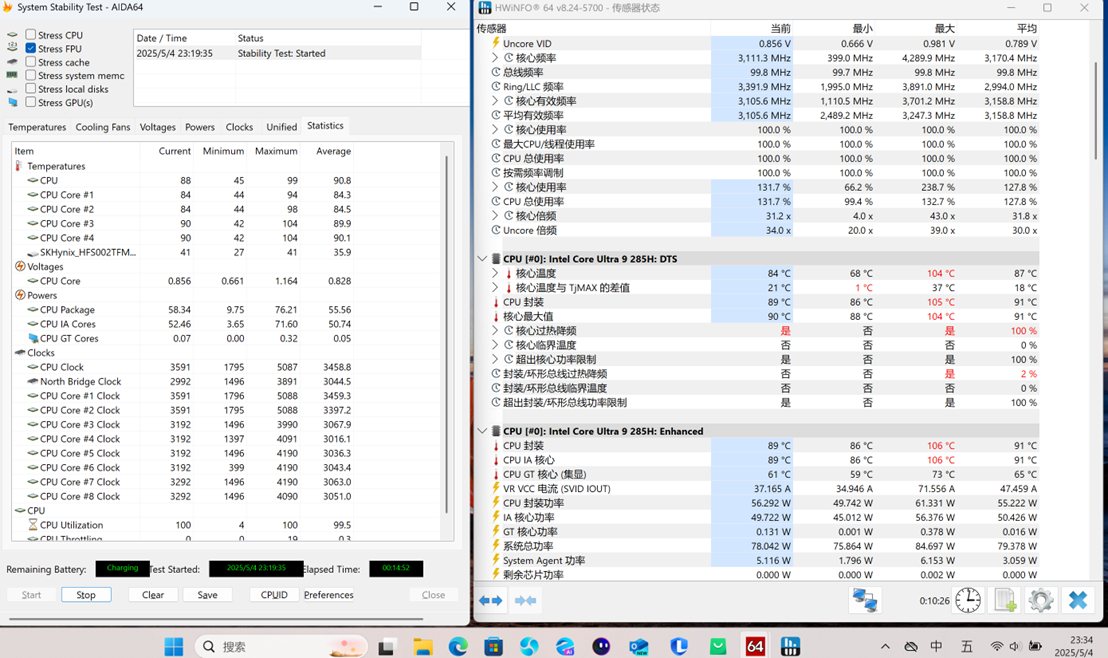Click Chinese input 中 indicator in tray
The height and width of the screenshot is (658, 1108).
[x=936, y=646]
